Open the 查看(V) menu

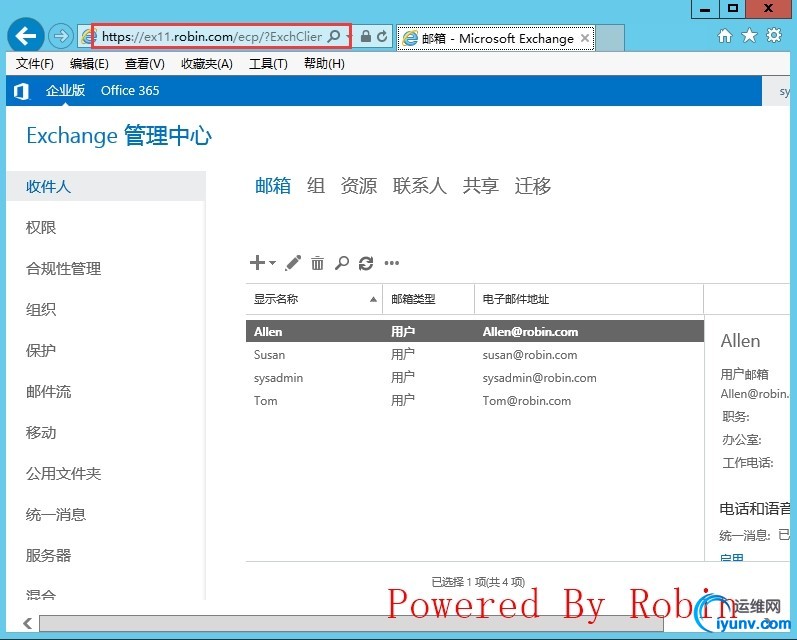(x=145, y=64)
